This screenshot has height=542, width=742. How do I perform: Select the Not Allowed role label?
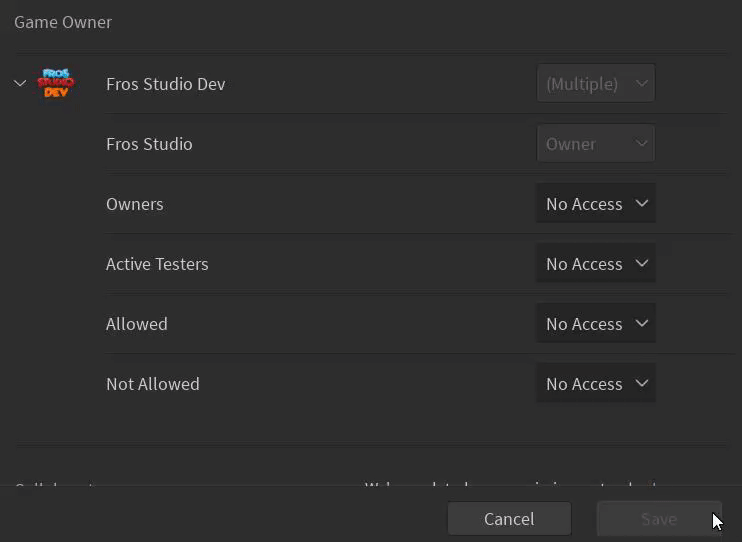[x=152, y=384]
